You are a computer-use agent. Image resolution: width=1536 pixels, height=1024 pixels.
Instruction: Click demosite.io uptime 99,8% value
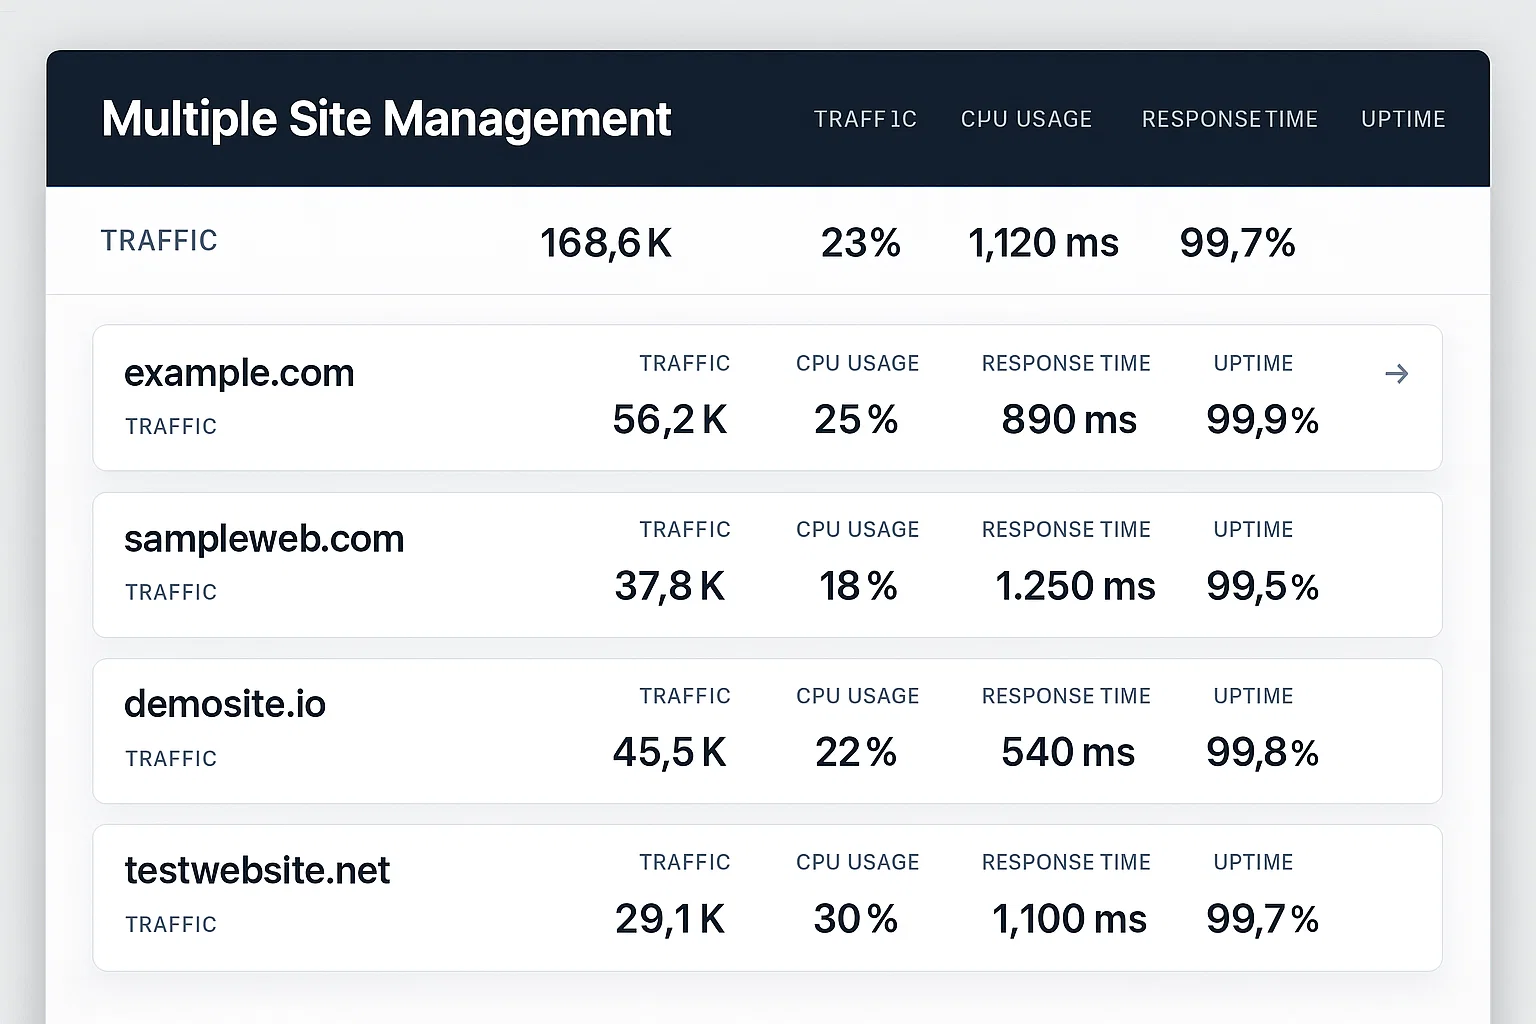(x=1262, y=752)
